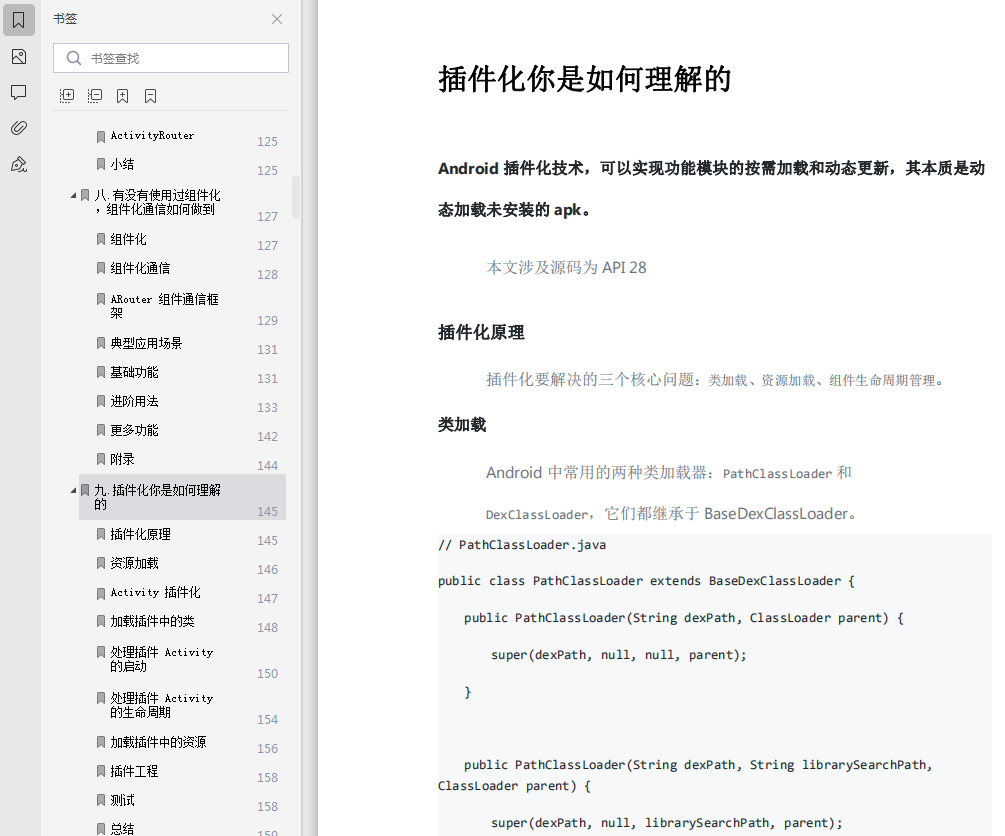Click page number 129 of ARouter row
1005x836 pixels.
[x=267, y=321]
